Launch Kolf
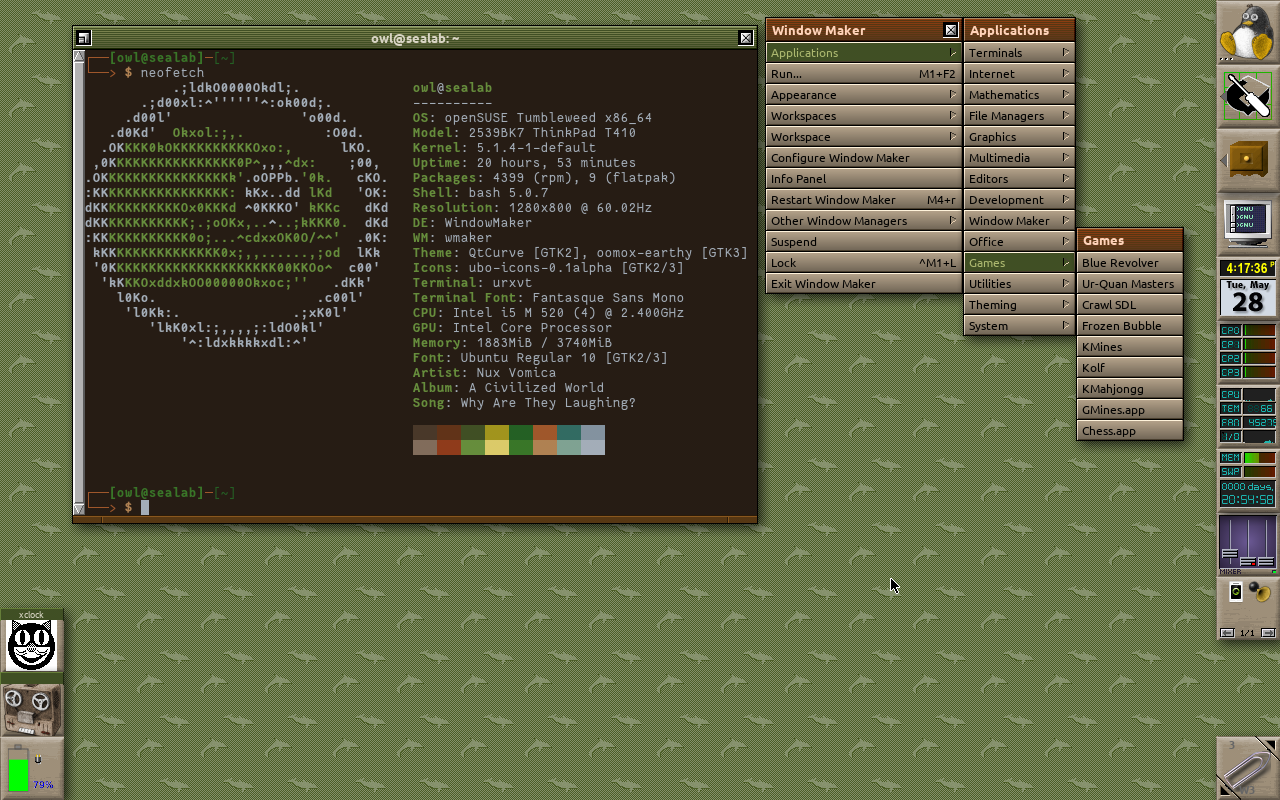The width and height of the screenshot is (1280, 800). pos(1130,367)
